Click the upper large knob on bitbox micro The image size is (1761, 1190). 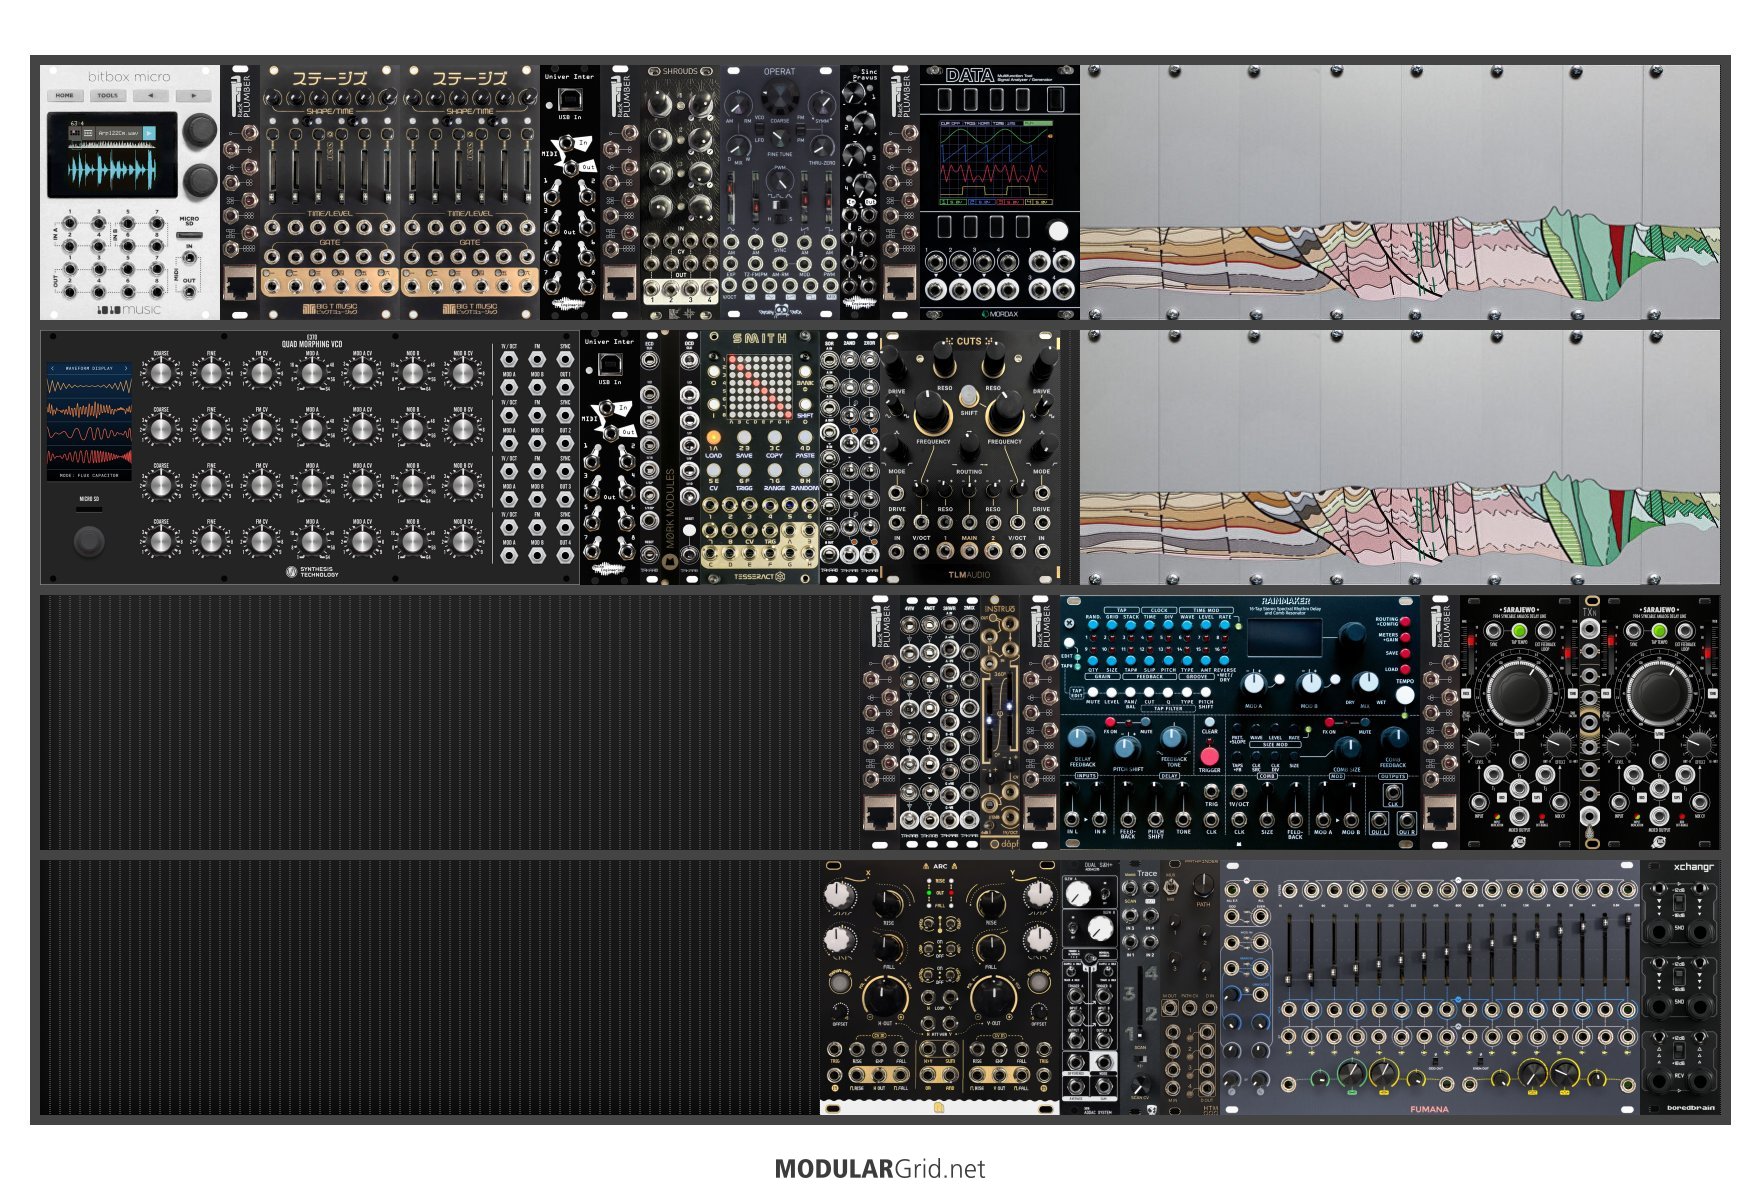coord(200,130)
